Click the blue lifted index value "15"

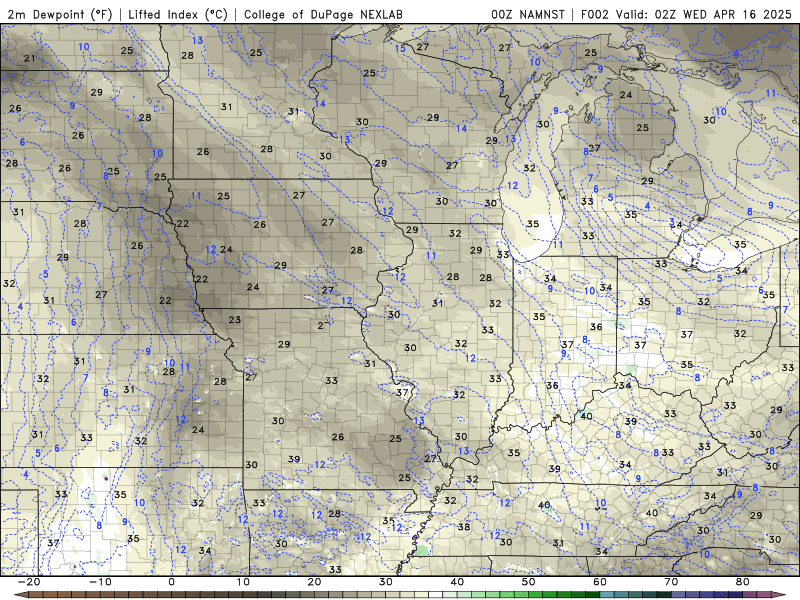coord(400,48)
